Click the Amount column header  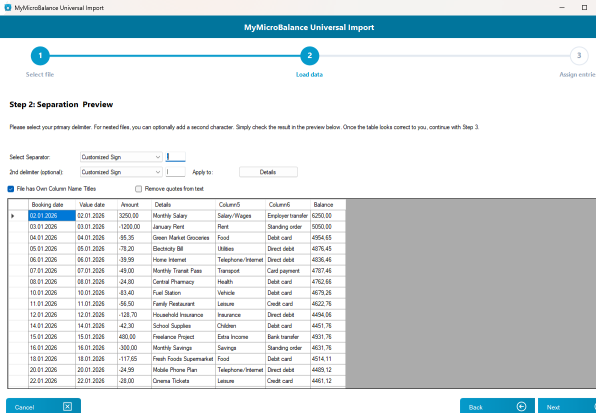[x=134, y=204]
